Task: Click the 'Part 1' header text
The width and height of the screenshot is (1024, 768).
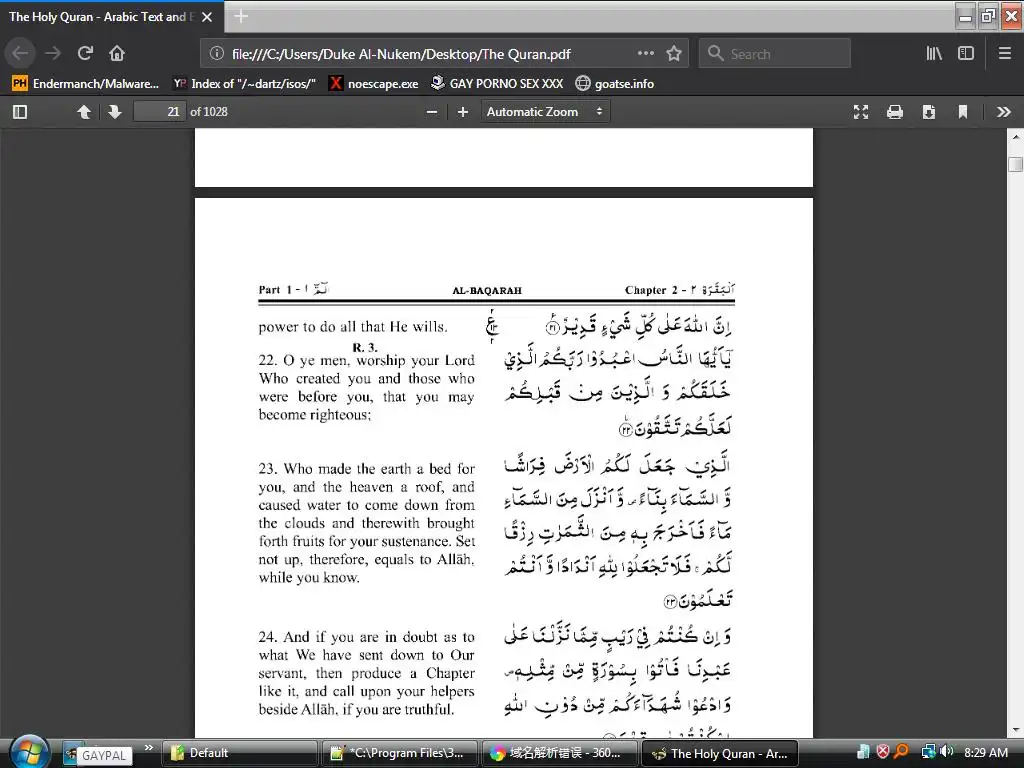Action: pyautogui.click(x=276, y=290)
